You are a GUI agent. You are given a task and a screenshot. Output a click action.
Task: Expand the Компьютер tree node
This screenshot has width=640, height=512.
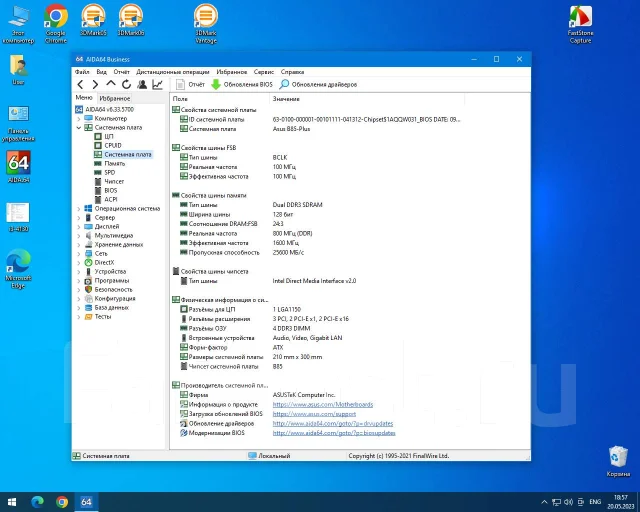(x=79, y=119)
